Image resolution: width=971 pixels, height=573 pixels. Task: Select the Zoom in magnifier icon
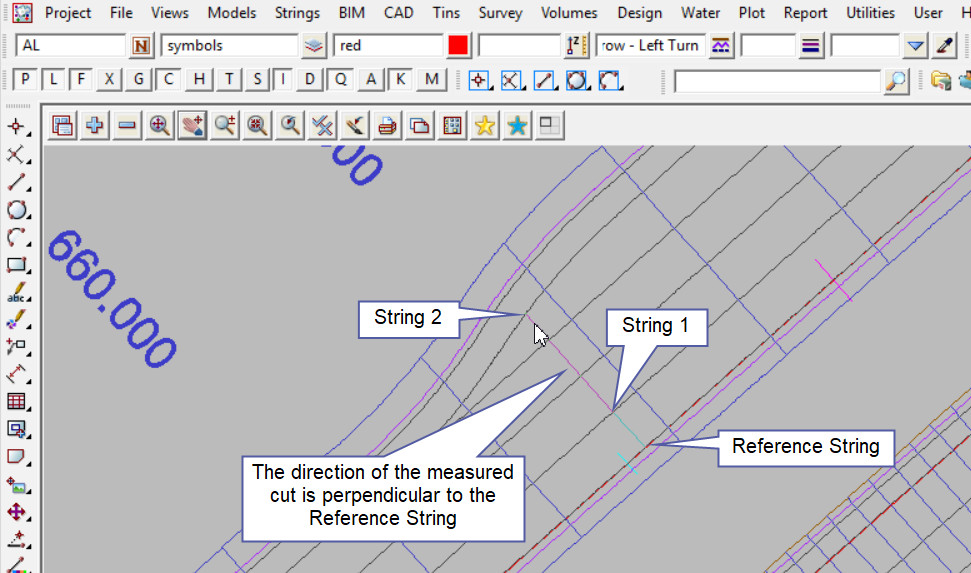pyautogui.click(x=225, y=126)
